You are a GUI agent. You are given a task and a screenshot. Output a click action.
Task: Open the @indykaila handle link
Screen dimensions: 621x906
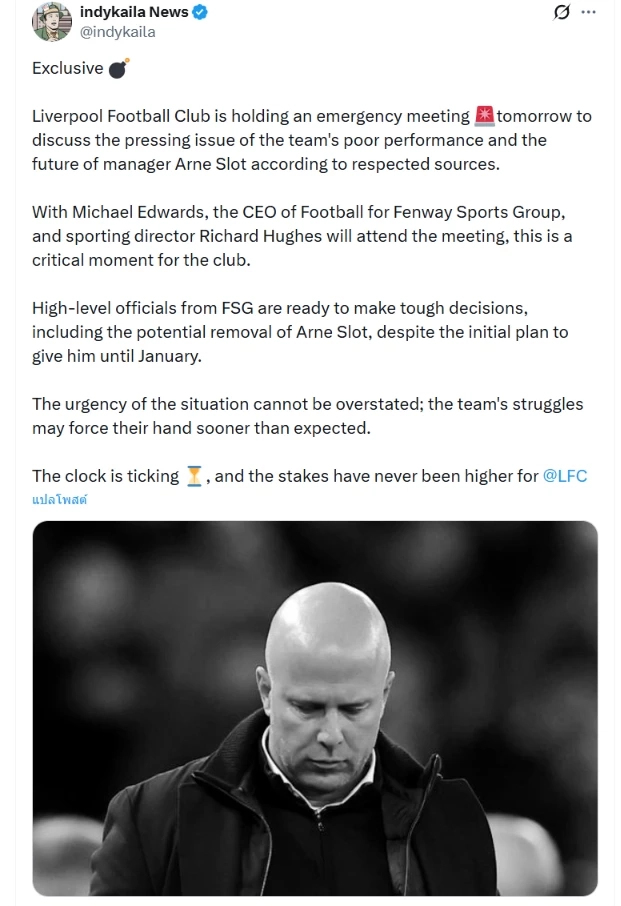[117, 32]
